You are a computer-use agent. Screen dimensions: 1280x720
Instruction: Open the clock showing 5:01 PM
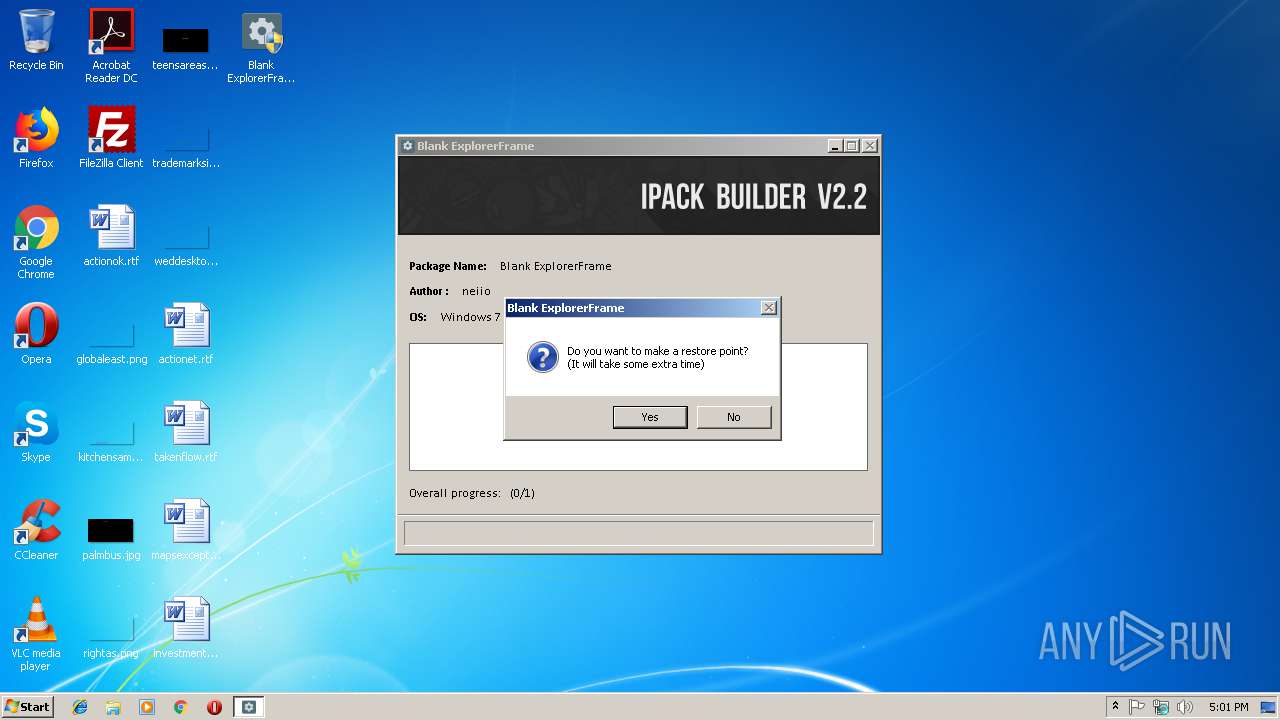point(1228,707)
